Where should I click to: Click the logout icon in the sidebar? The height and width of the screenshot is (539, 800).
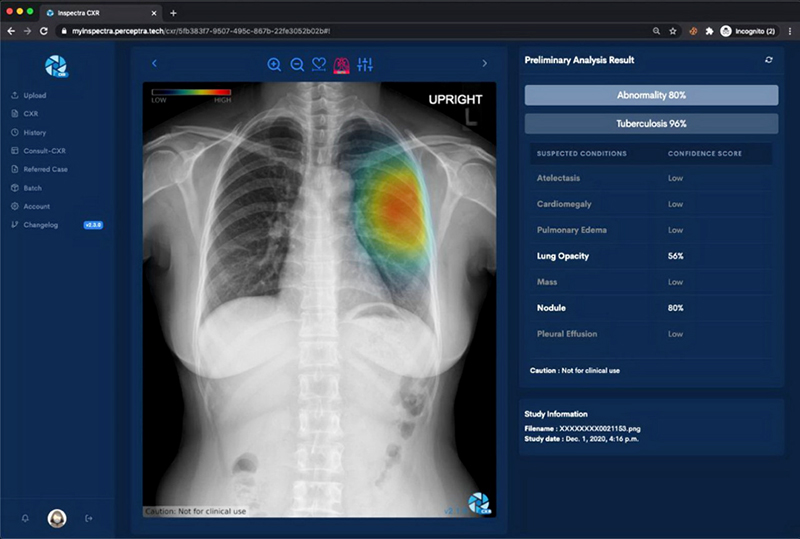tap(89, 518)
